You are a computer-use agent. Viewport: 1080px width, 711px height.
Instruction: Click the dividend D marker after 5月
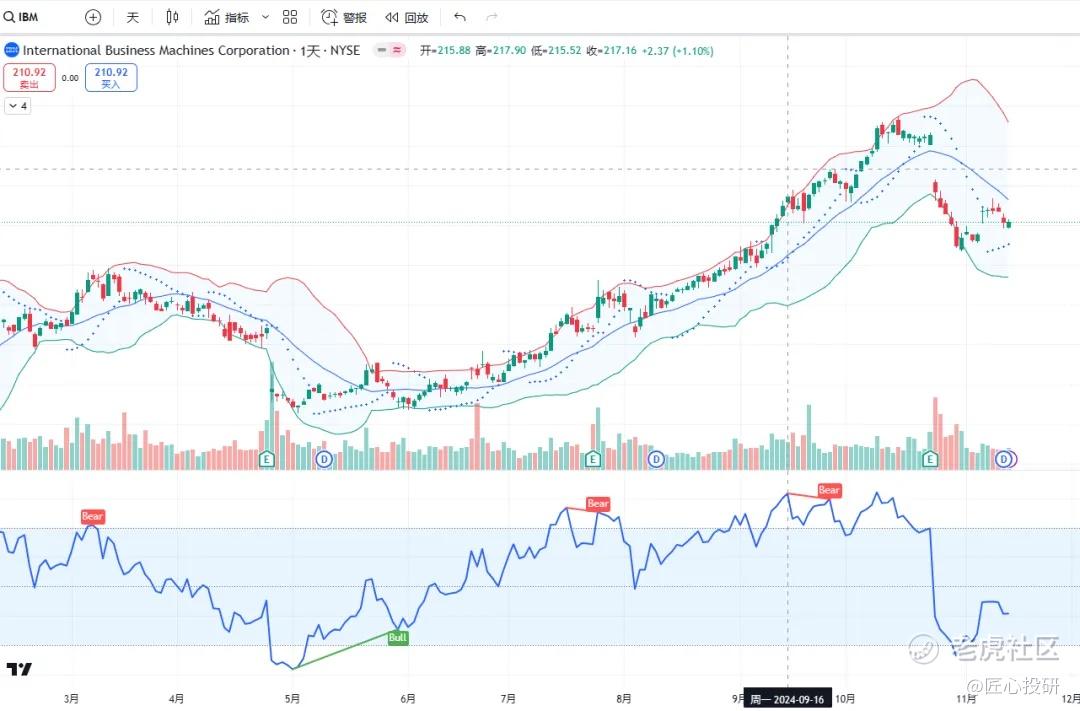pyautogui.click(x=324, y=459)
